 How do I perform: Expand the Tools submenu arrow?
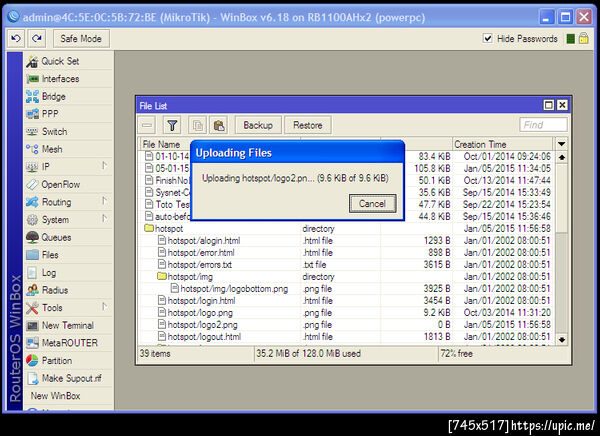[105, 307]
